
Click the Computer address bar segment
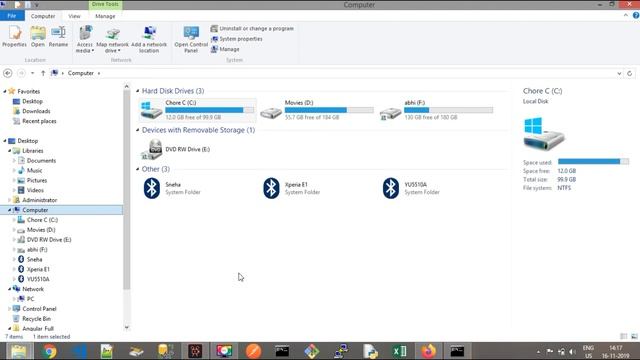coord(81,73)
